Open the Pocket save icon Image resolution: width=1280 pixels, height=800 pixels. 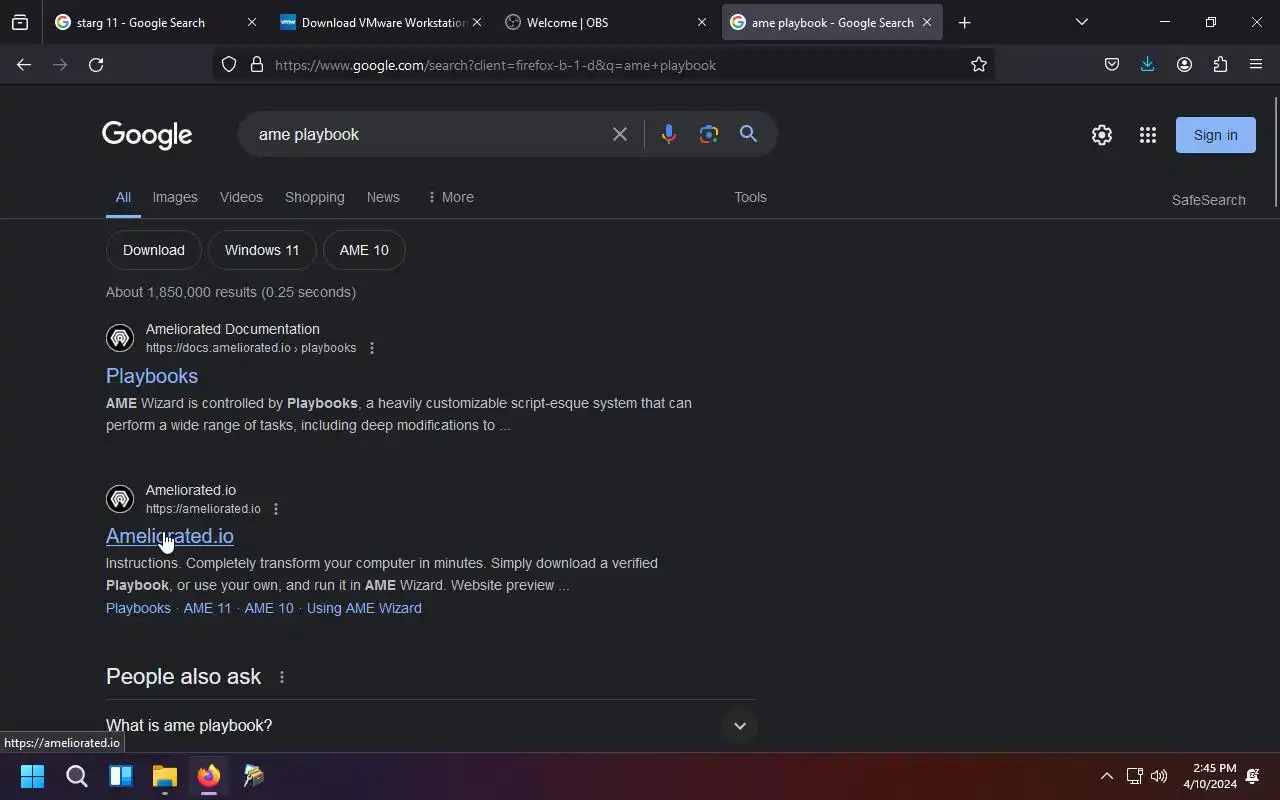pyautogui.click(x=1112, y=65)
